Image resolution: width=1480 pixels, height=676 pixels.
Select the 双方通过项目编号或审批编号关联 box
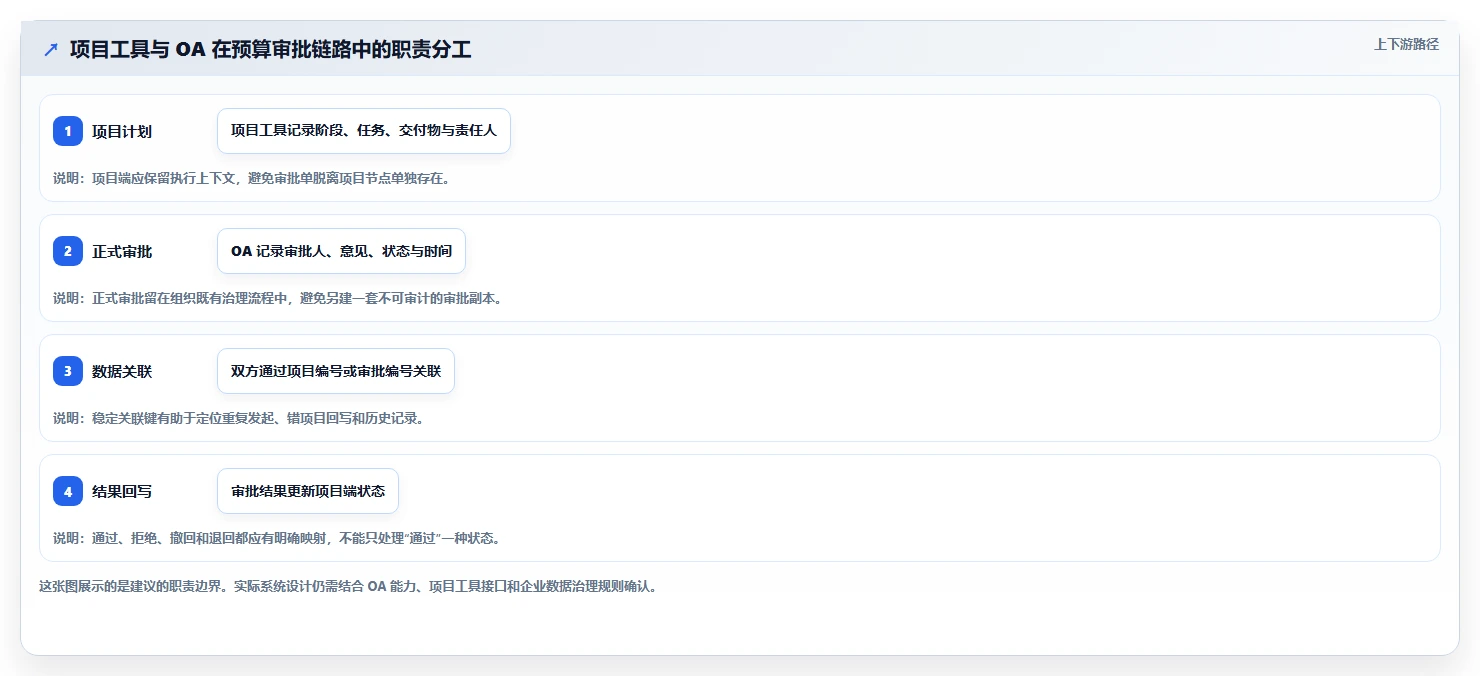(336, 371)
